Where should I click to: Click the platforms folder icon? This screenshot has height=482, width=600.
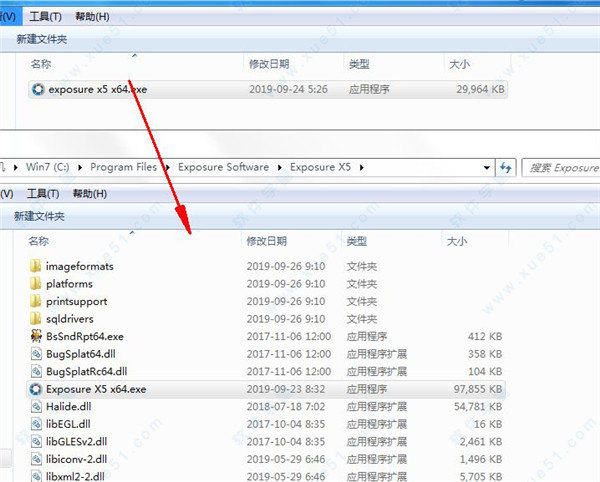(36, 283)
